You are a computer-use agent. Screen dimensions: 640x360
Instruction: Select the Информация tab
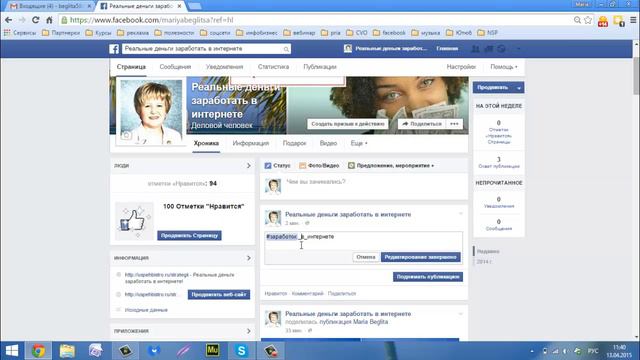click(251, 143)
